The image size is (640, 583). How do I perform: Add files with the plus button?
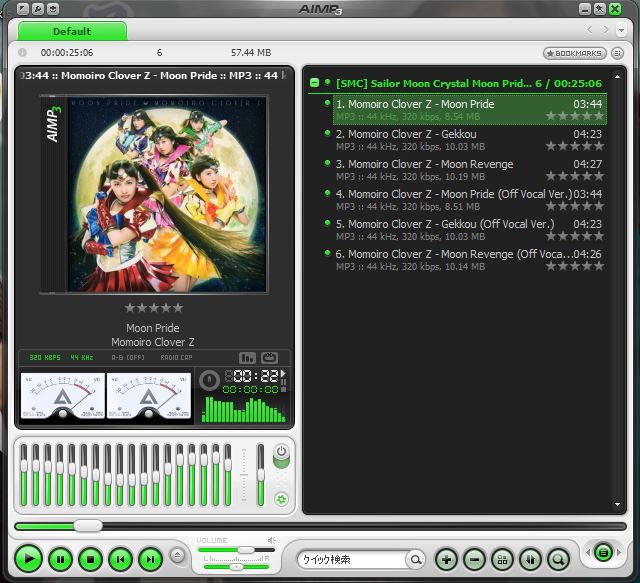tap(447, 560)
